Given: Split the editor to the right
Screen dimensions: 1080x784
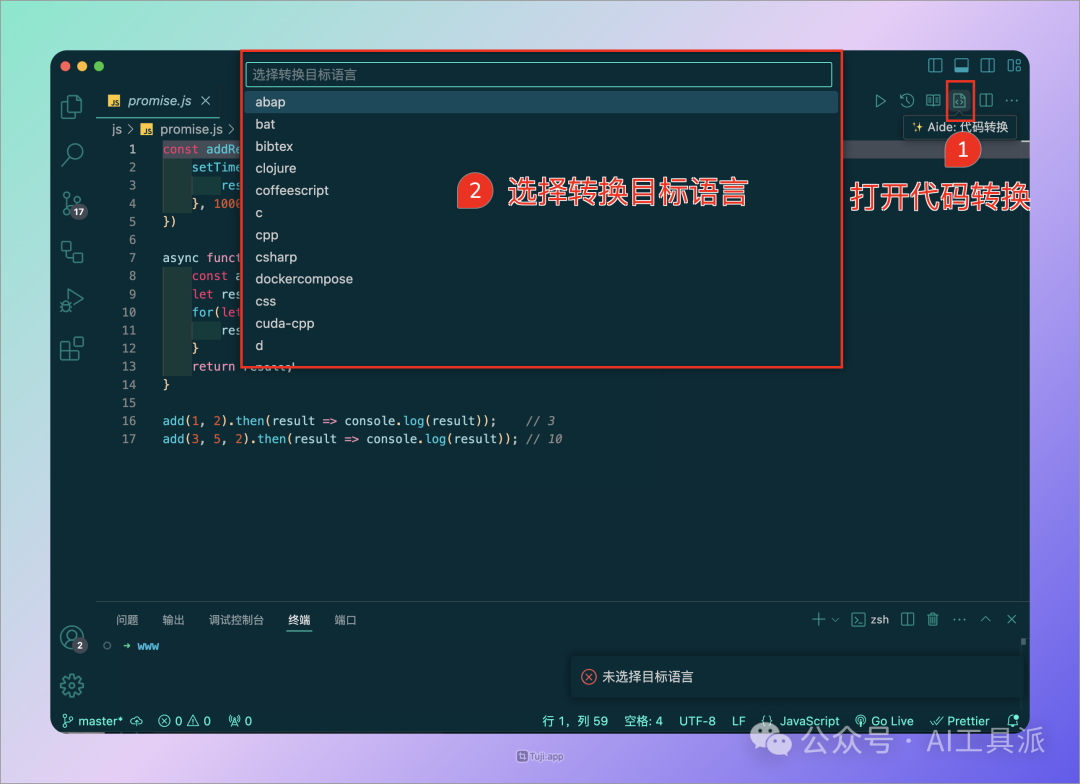Looking at the screenshot, I should (986, 101).
